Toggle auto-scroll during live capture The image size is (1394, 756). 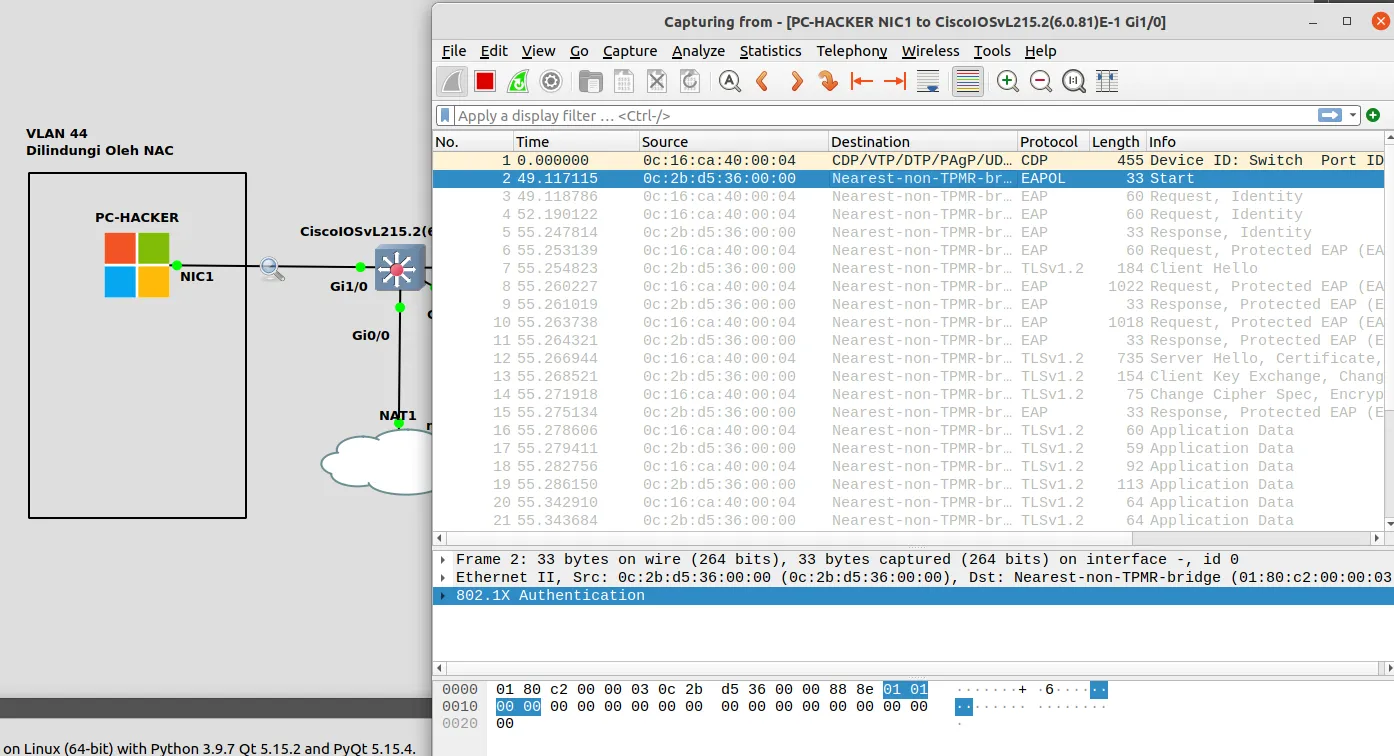[x=928, y=82]
